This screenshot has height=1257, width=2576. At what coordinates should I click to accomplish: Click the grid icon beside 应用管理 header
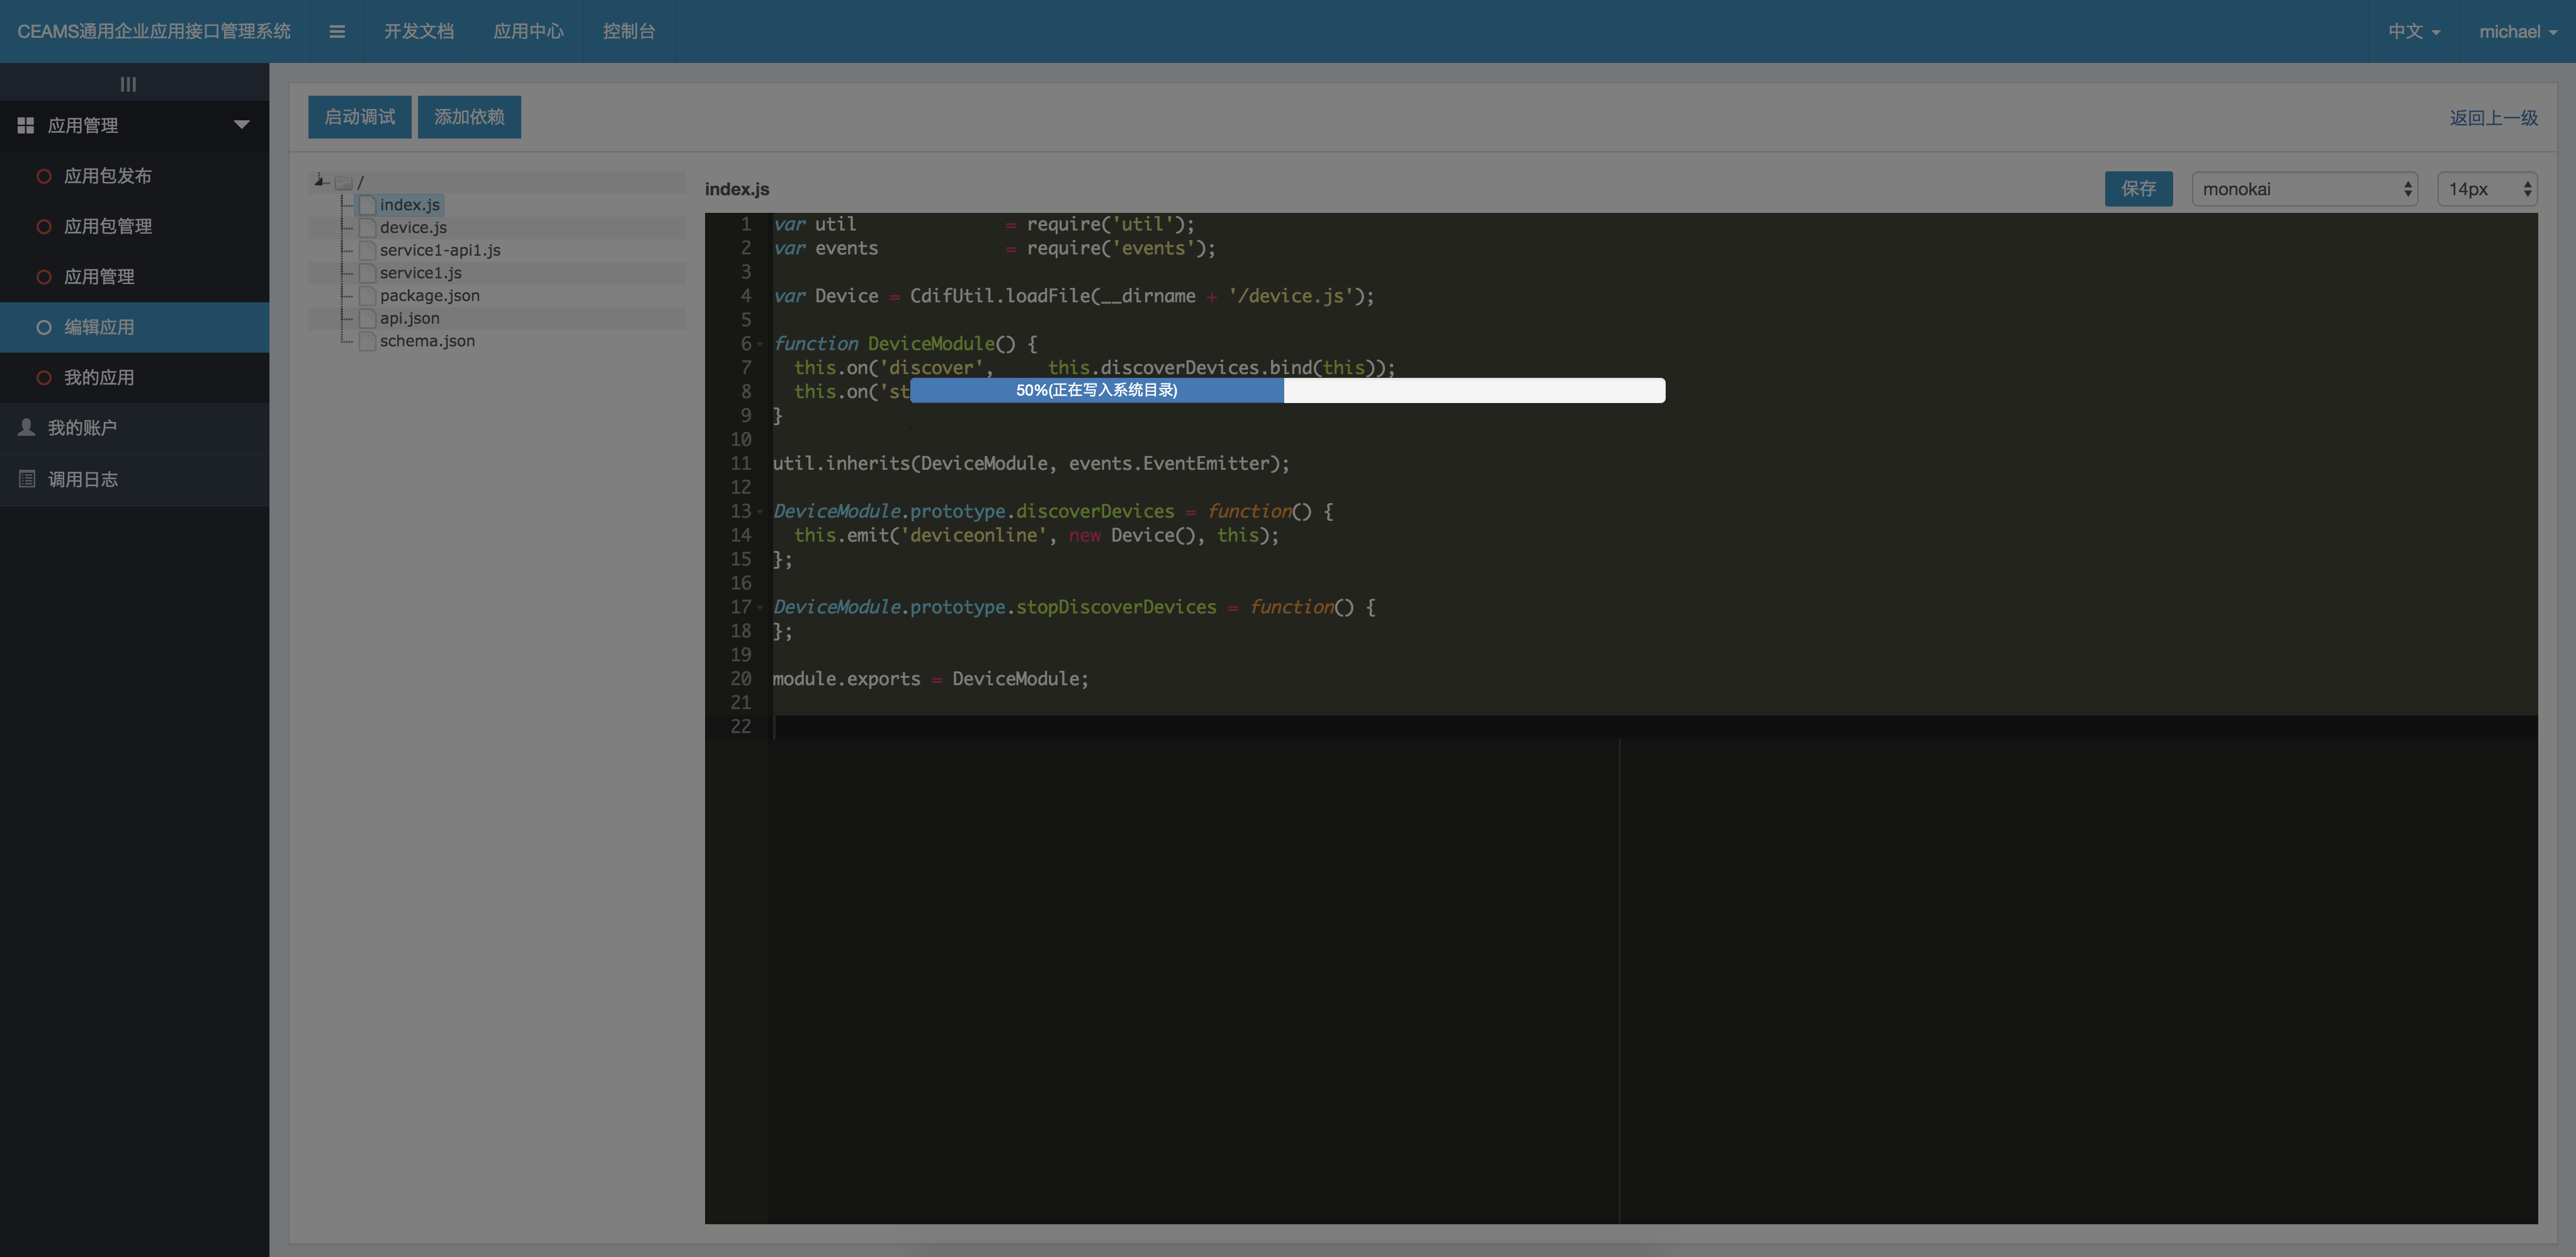click(26, 125)
